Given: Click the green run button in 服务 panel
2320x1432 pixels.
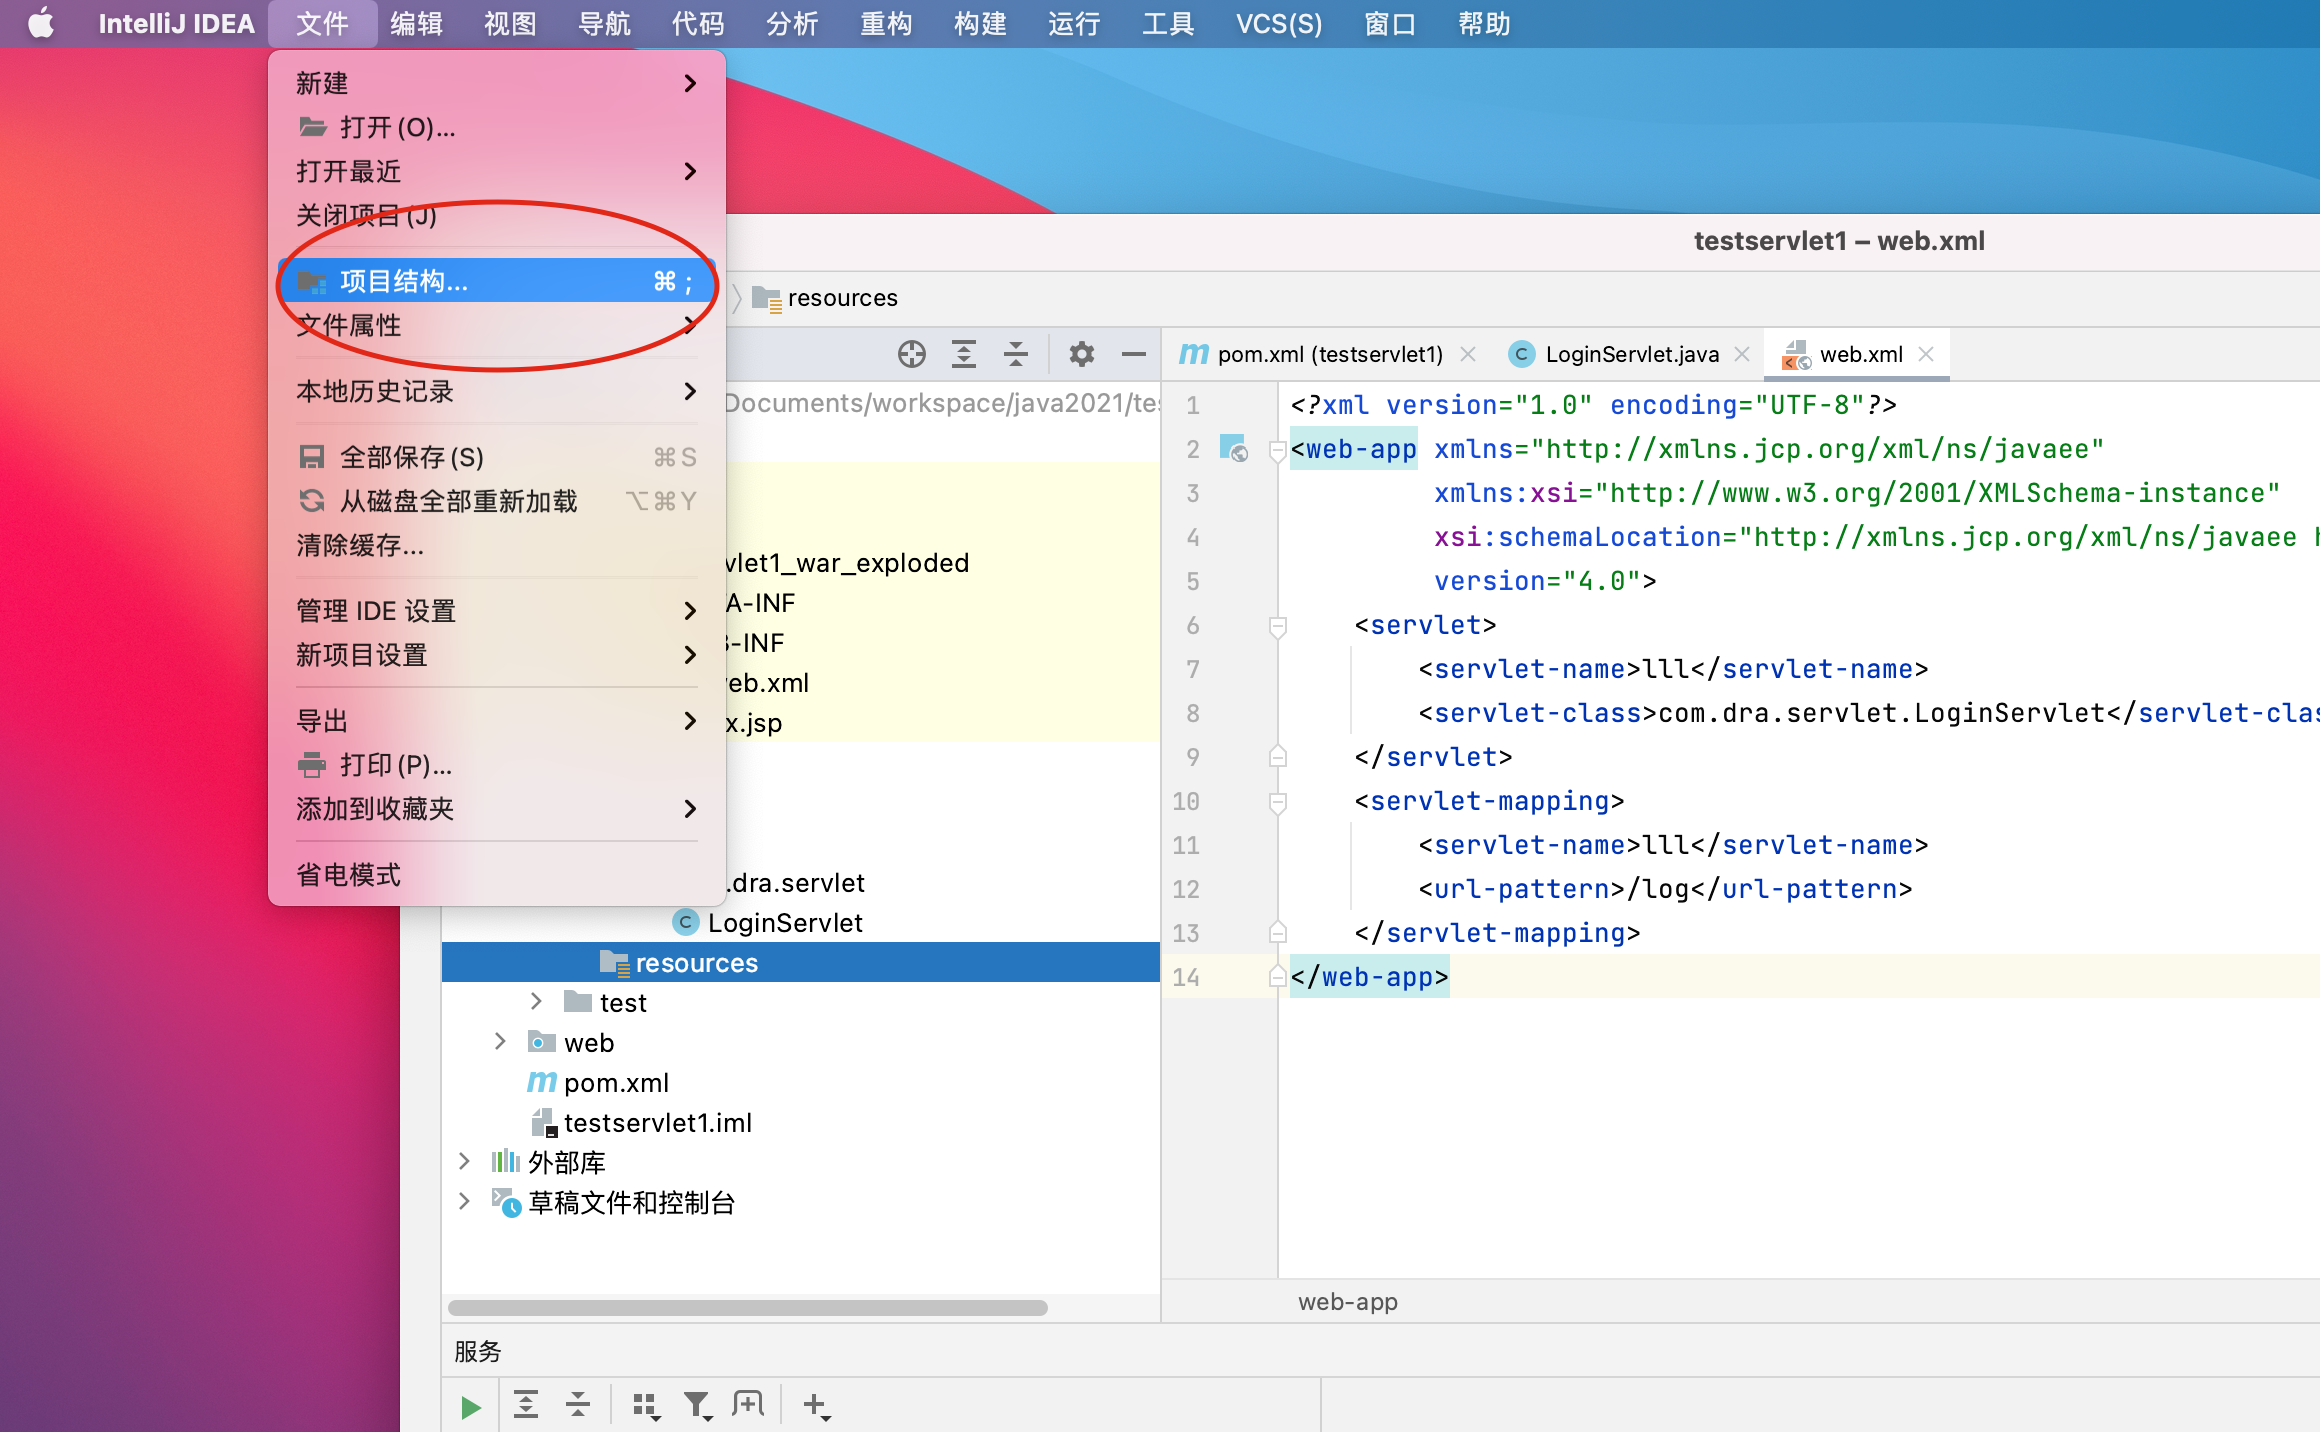Looking at the screenshot, I should click(470, 1406).
